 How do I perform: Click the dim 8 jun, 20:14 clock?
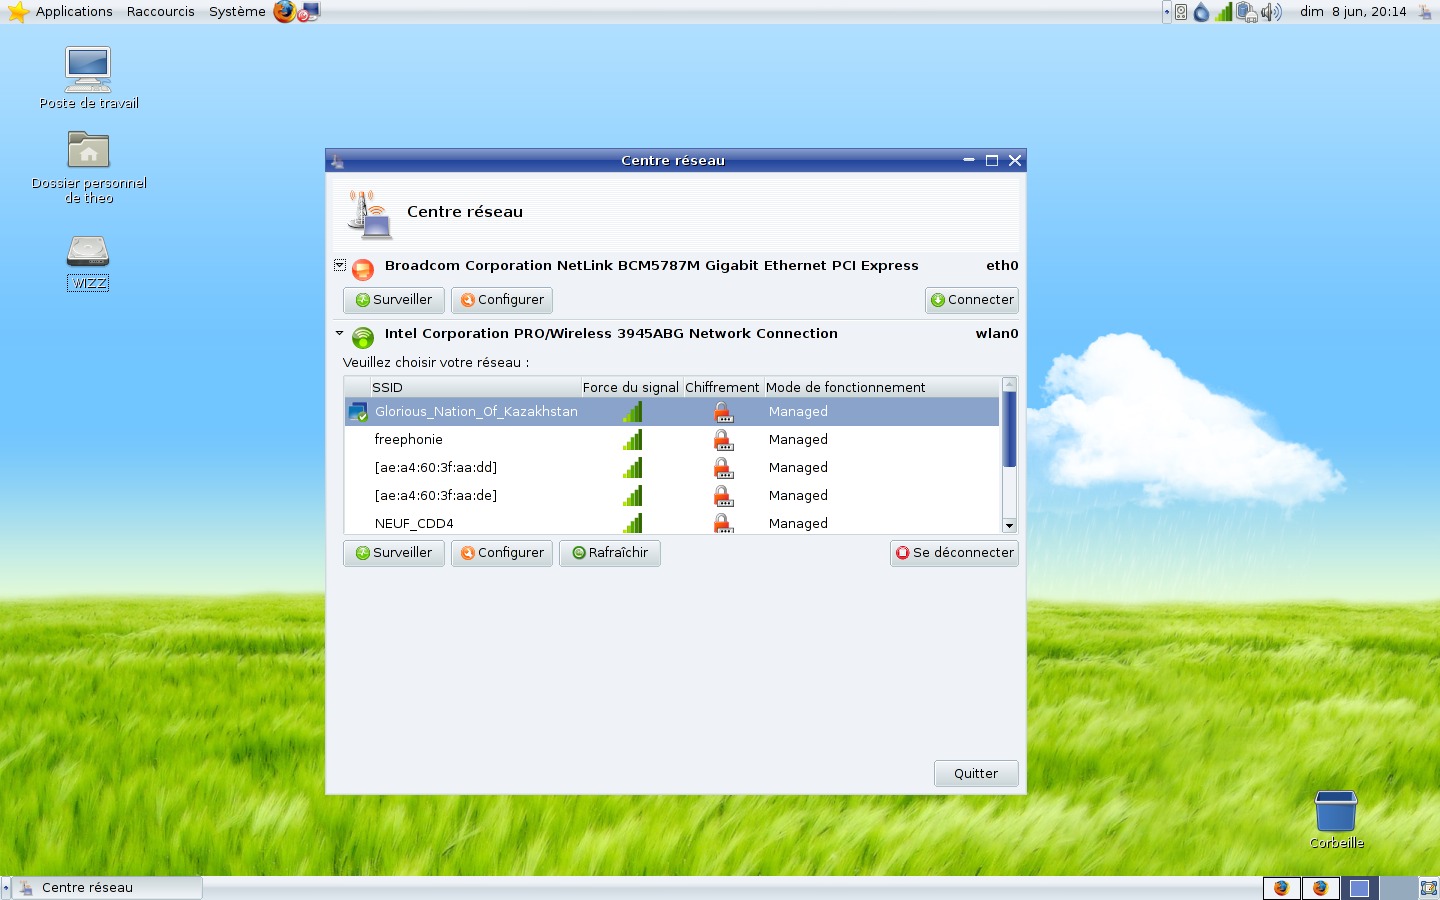coord(1353,12)
